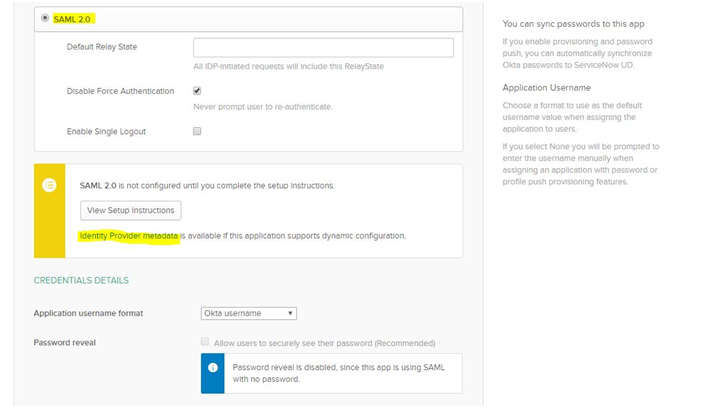The width and height of the screenshot is (702, 408).
Task: Click the Credentials Details section heading
Action: pyautogui.click(x=81, y=280)
